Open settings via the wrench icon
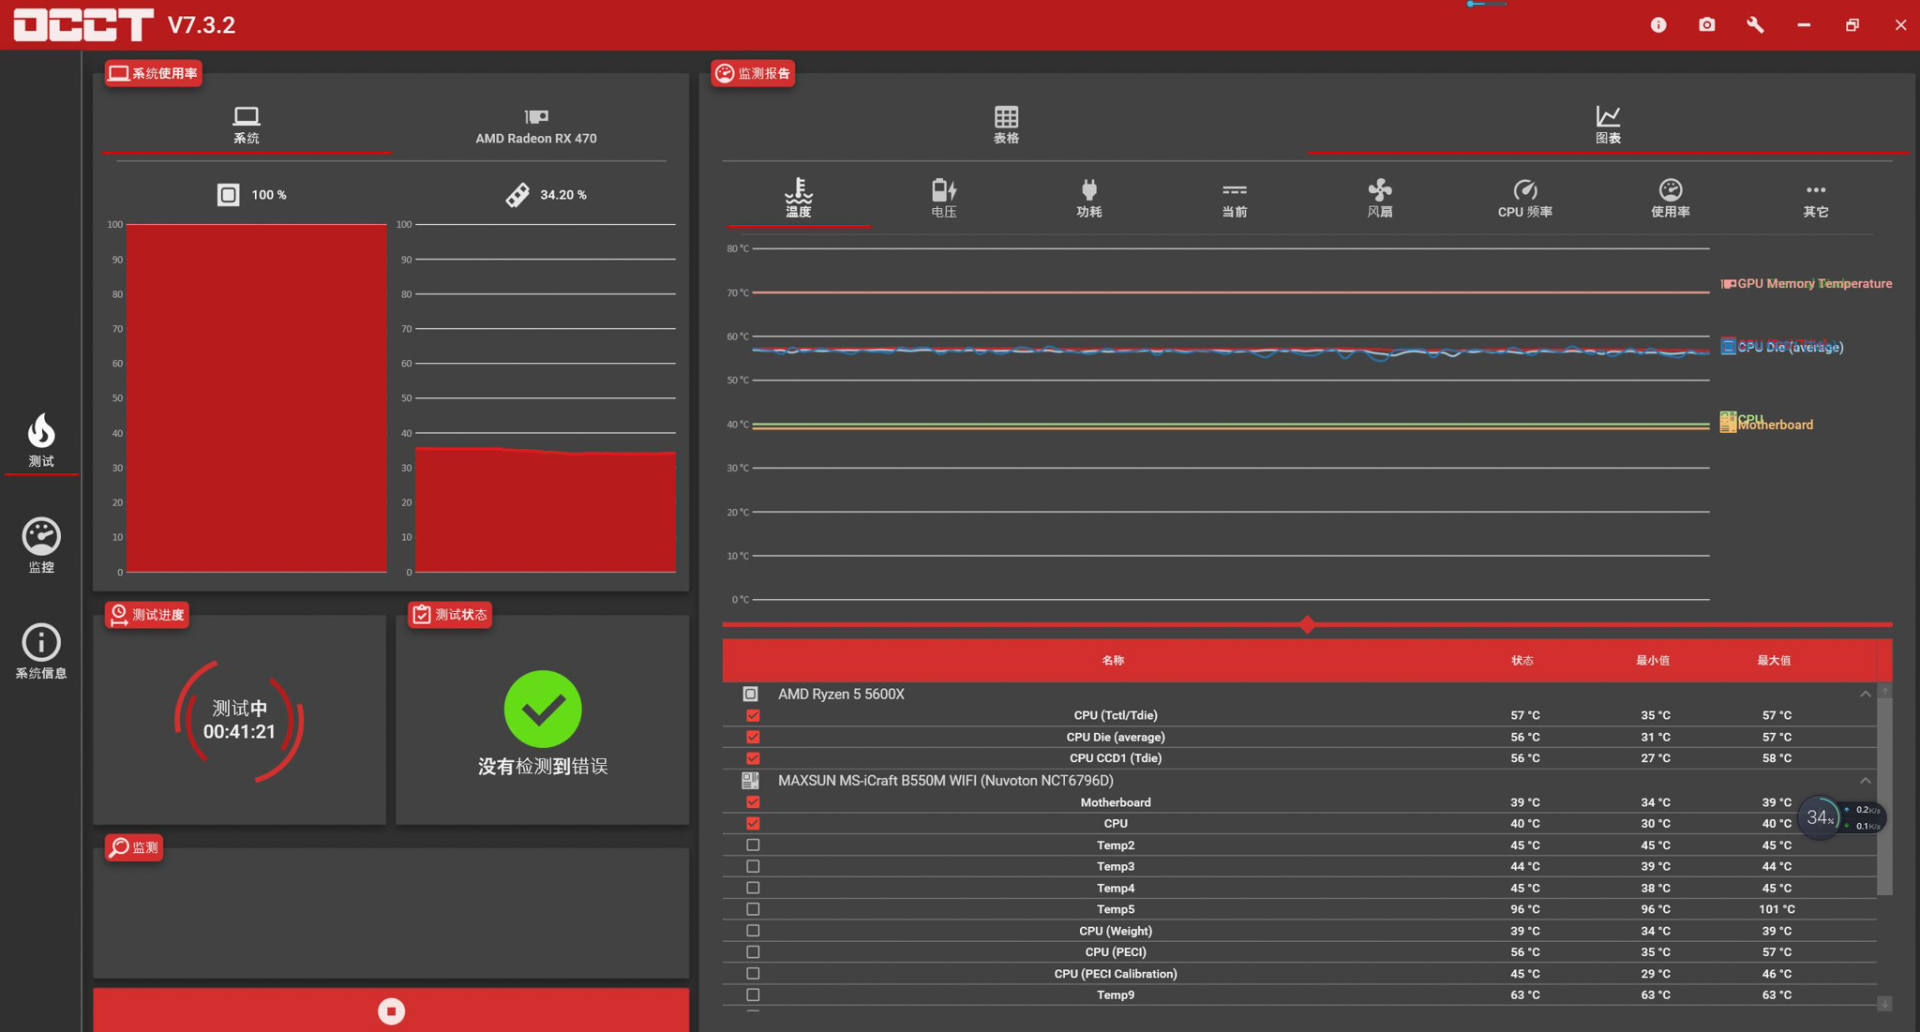1920x1032 pixels. [x=1755, y=25]
